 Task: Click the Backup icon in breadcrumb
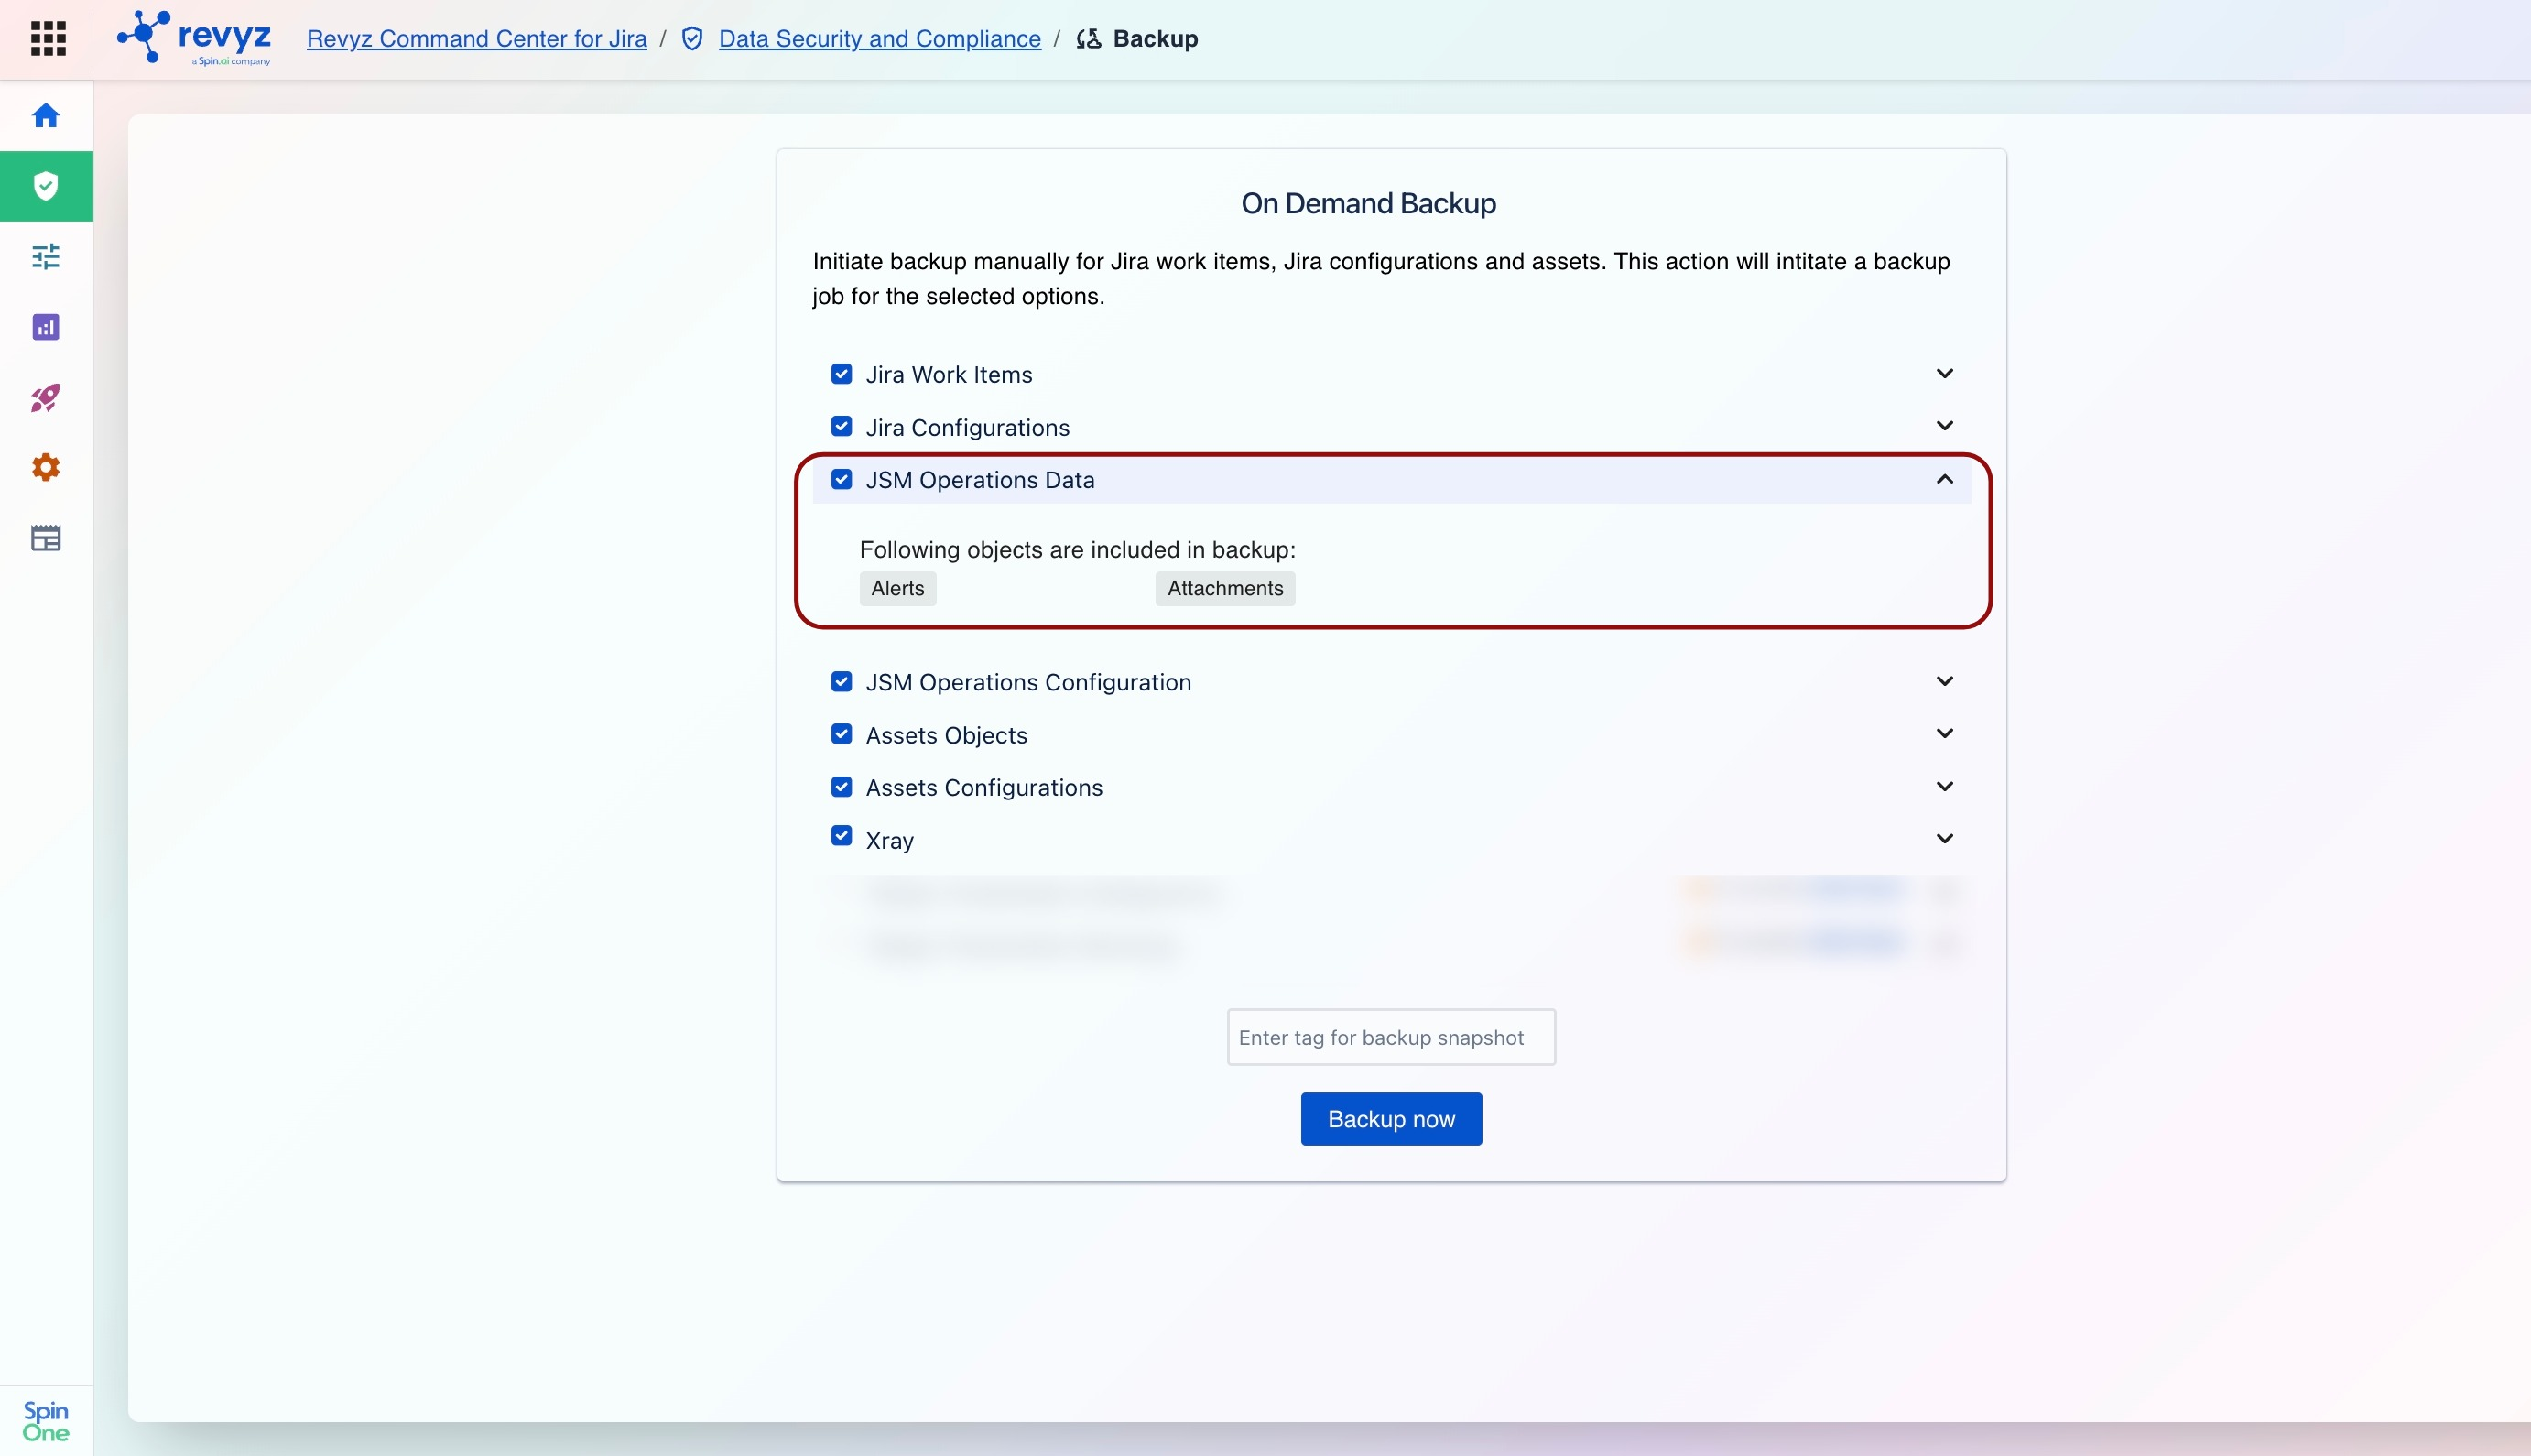(1088, 39)
